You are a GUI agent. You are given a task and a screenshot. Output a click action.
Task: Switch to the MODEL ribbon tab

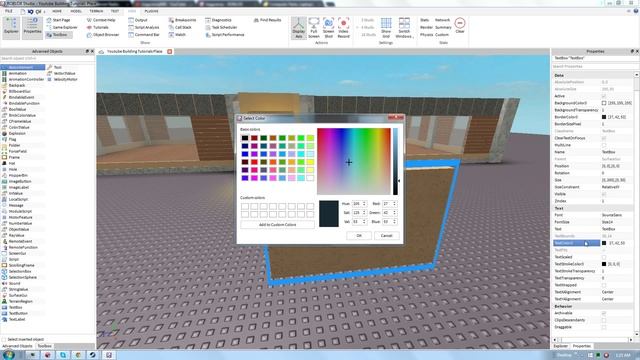[76, 11]
